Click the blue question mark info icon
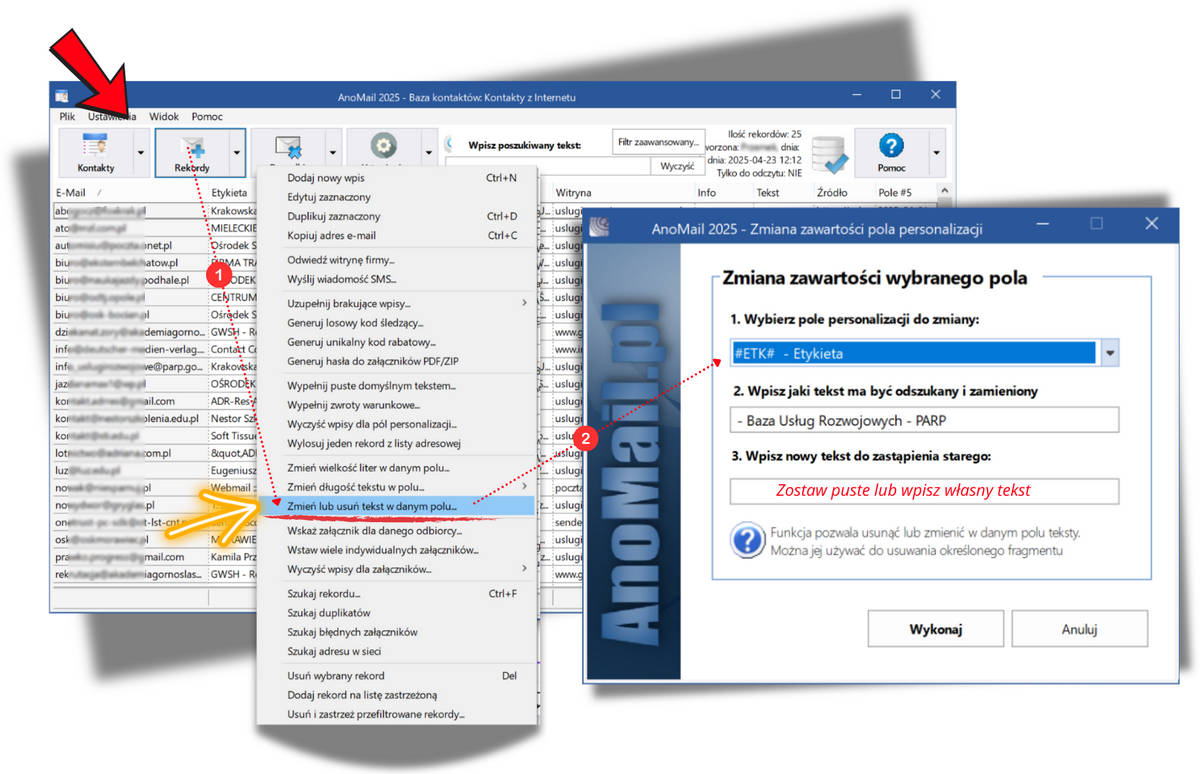 click(747, 541)
